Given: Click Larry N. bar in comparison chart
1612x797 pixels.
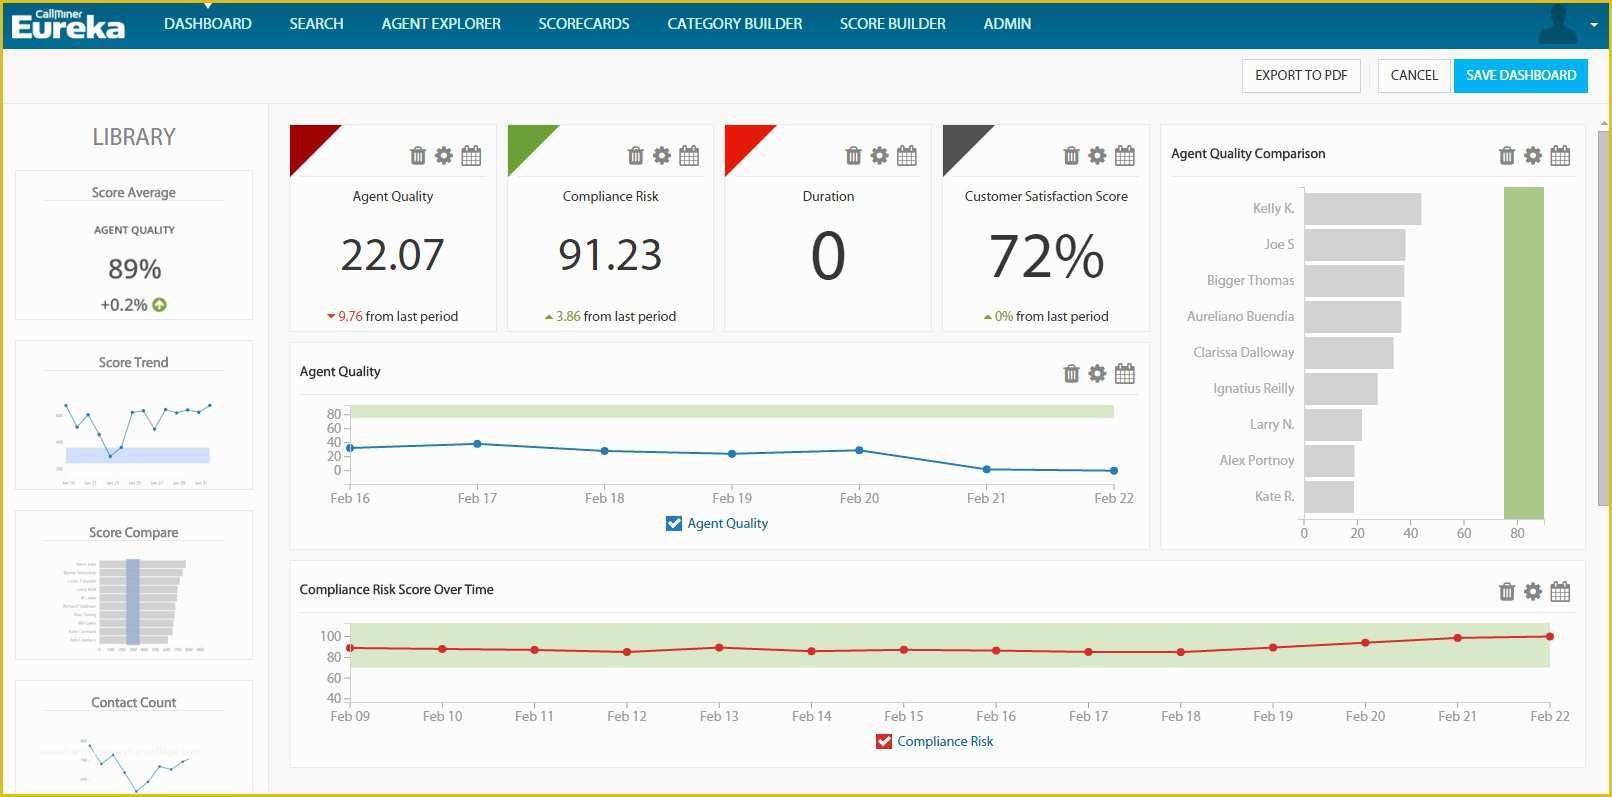Looking at the screenshot, I should (1333, 425).
